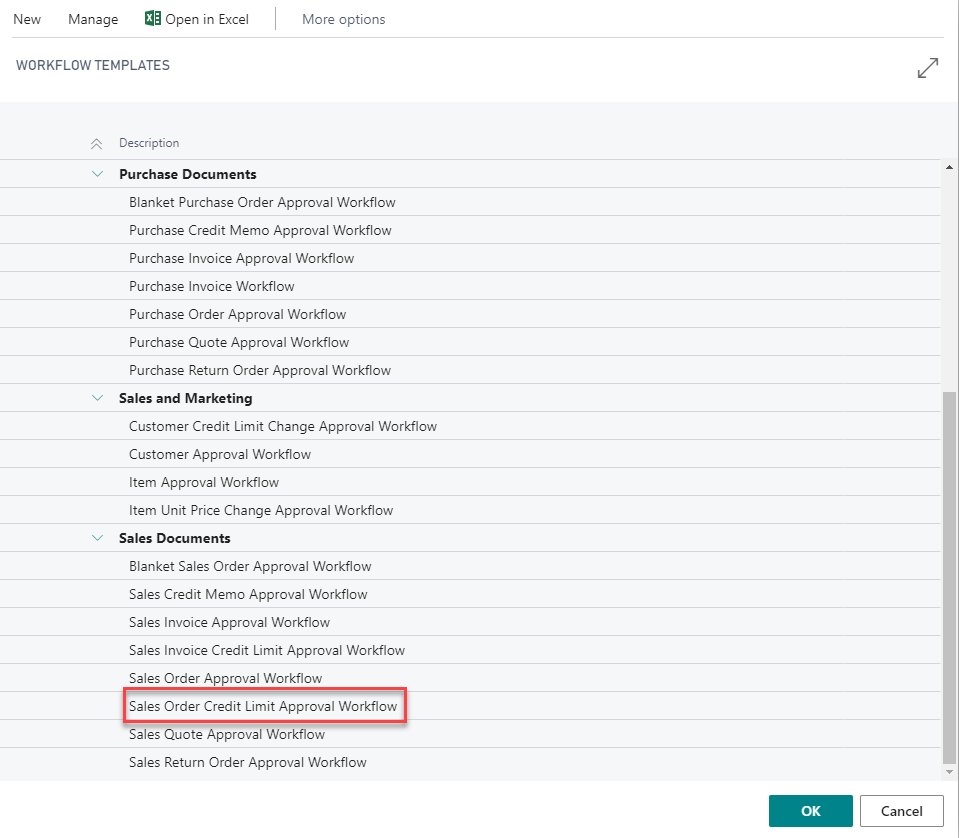Collapse the Sales and Marketing group
This screenshot has width=959, height=838.
[x=97, y=398]
